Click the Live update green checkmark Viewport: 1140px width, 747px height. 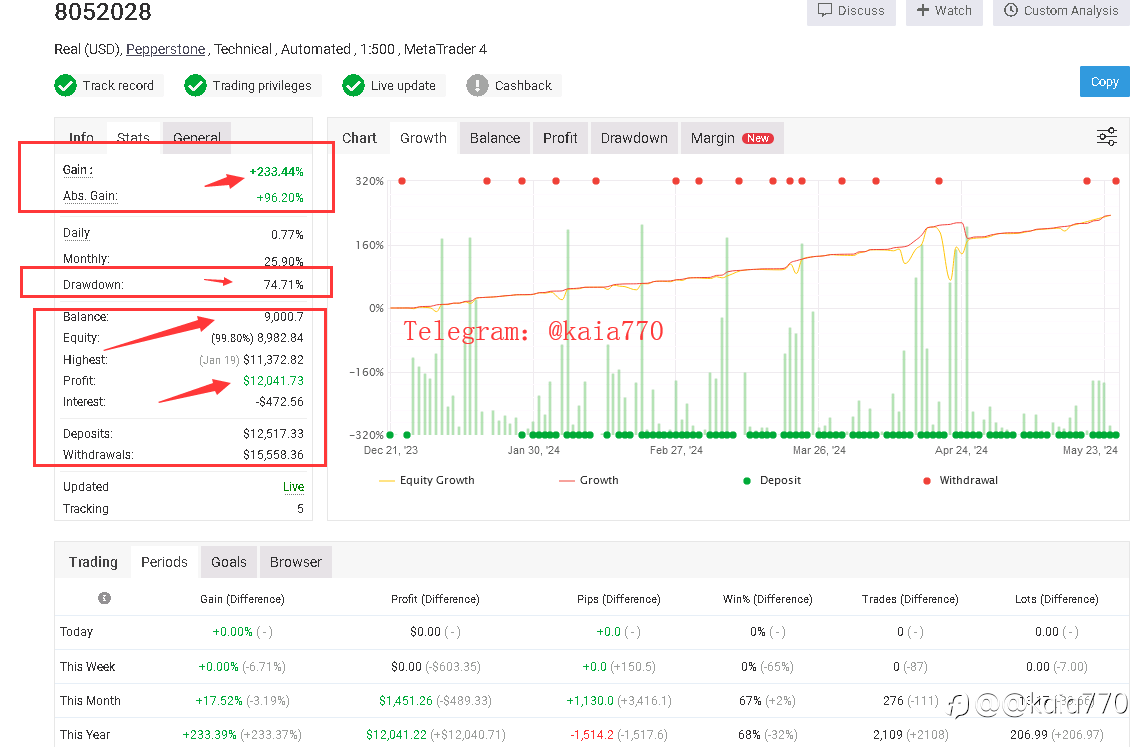tap(353, 86)
